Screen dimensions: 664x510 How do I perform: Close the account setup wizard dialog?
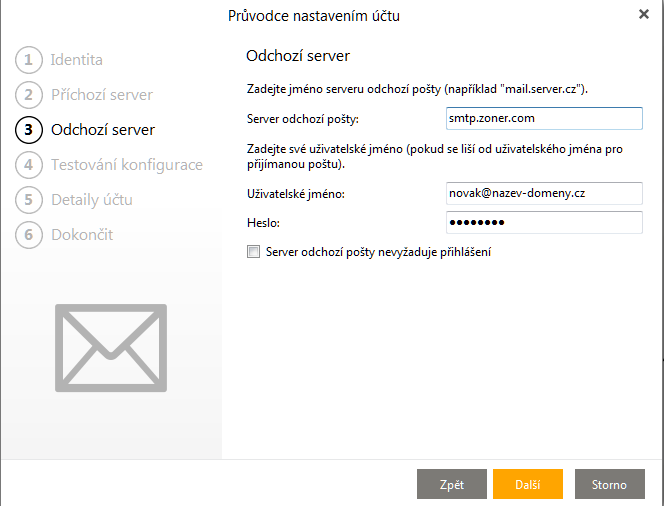click(x=644, y=14)
